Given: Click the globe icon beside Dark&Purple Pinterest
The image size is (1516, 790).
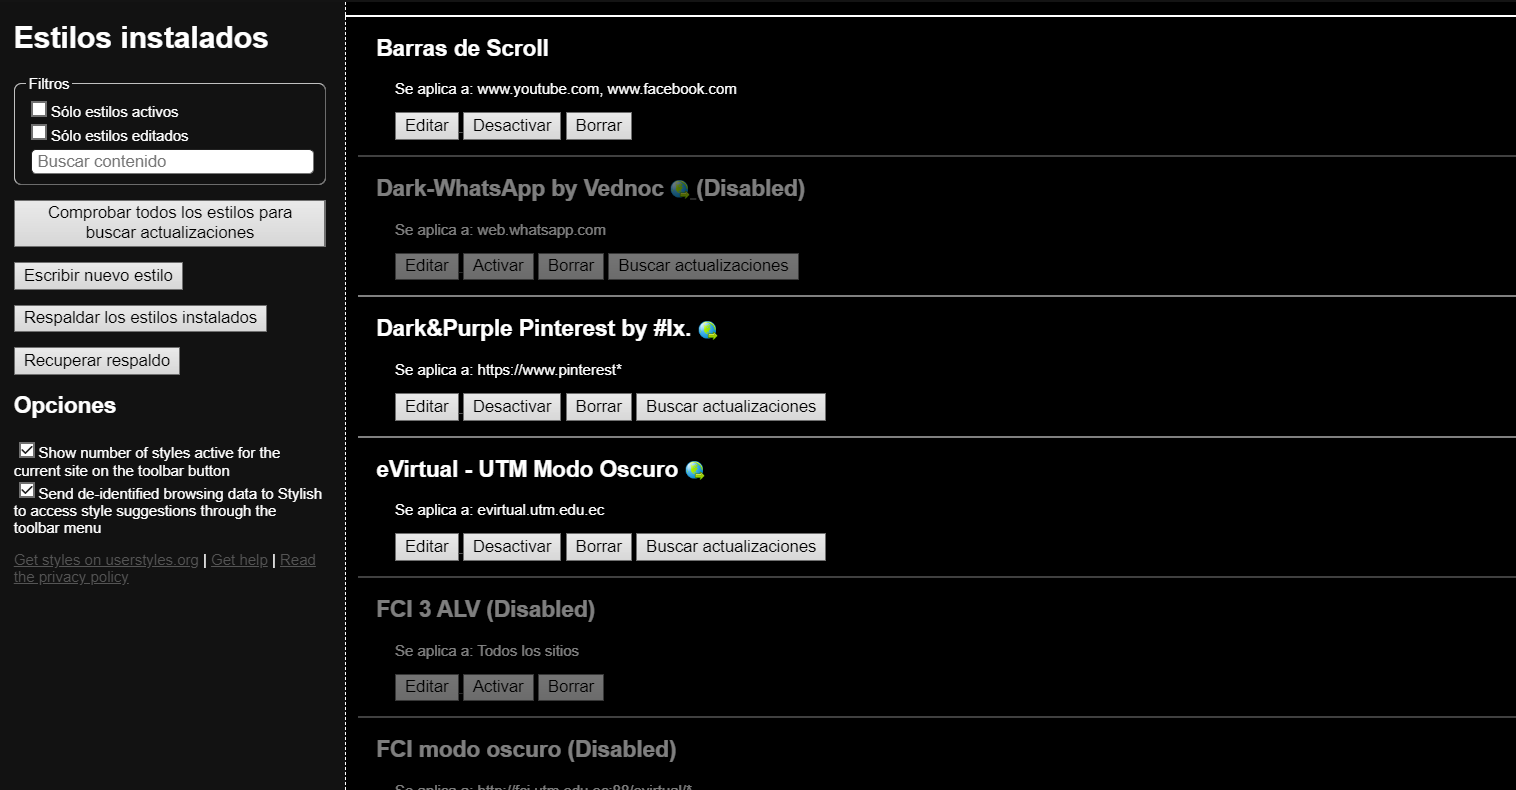Looking at the screenshot, I should pos(708,330).
